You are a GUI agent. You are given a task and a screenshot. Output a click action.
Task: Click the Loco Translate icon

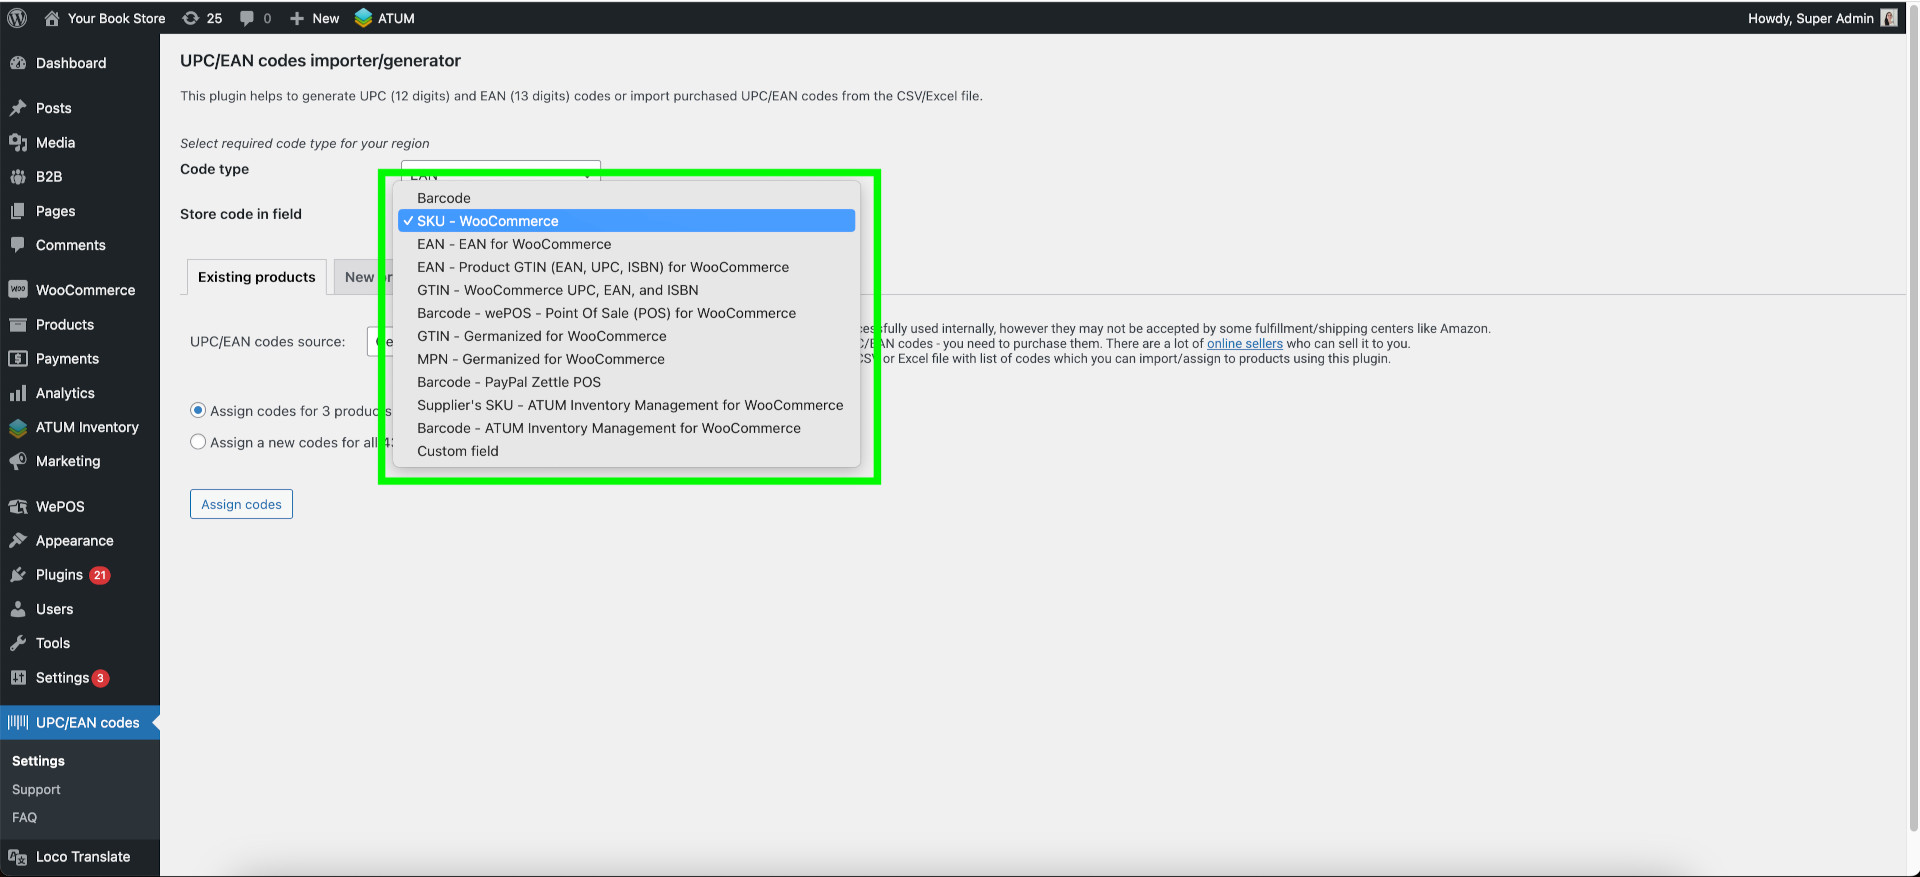[18, 857]
